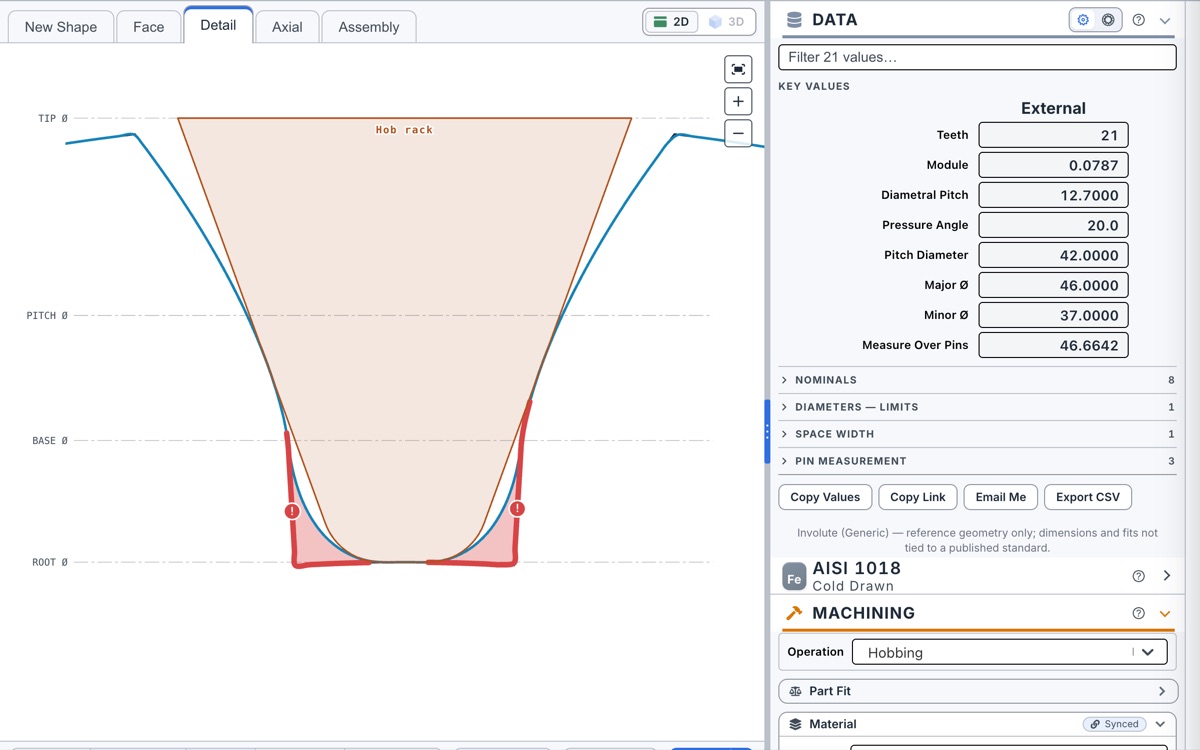Click the right red warning marker on the tooth profile

pos(517,509)
